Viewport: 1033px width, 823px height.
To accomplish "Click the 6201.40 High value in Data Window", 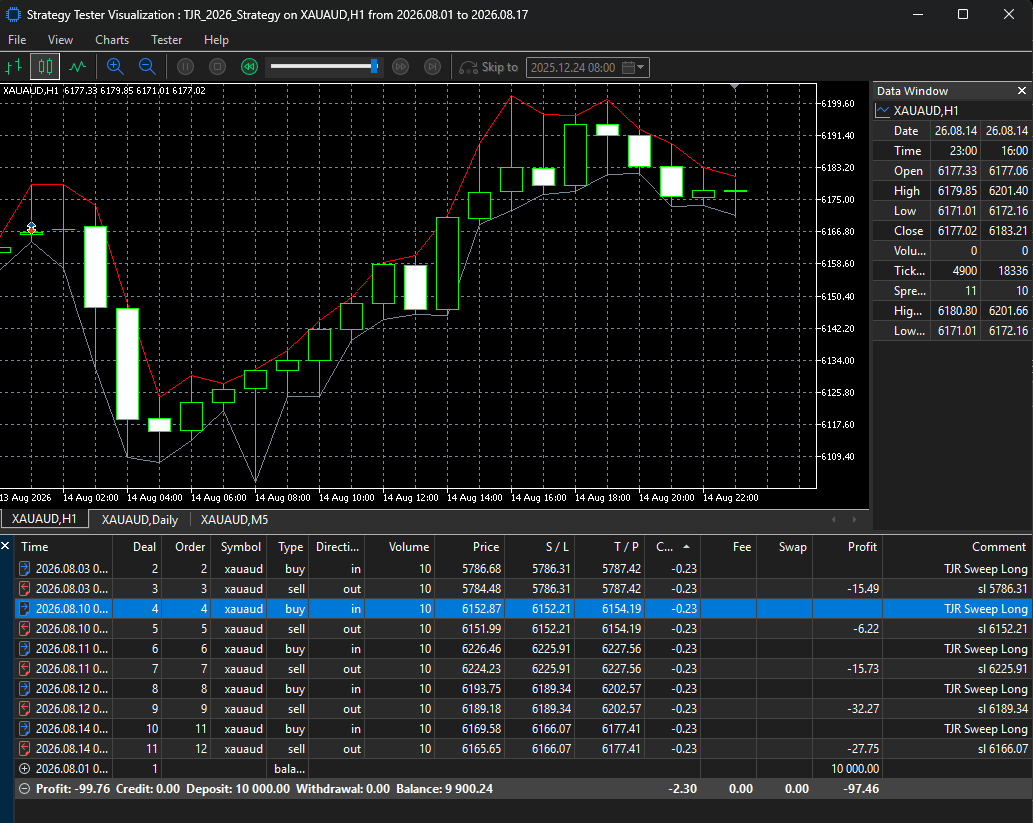I will 1007,190.
